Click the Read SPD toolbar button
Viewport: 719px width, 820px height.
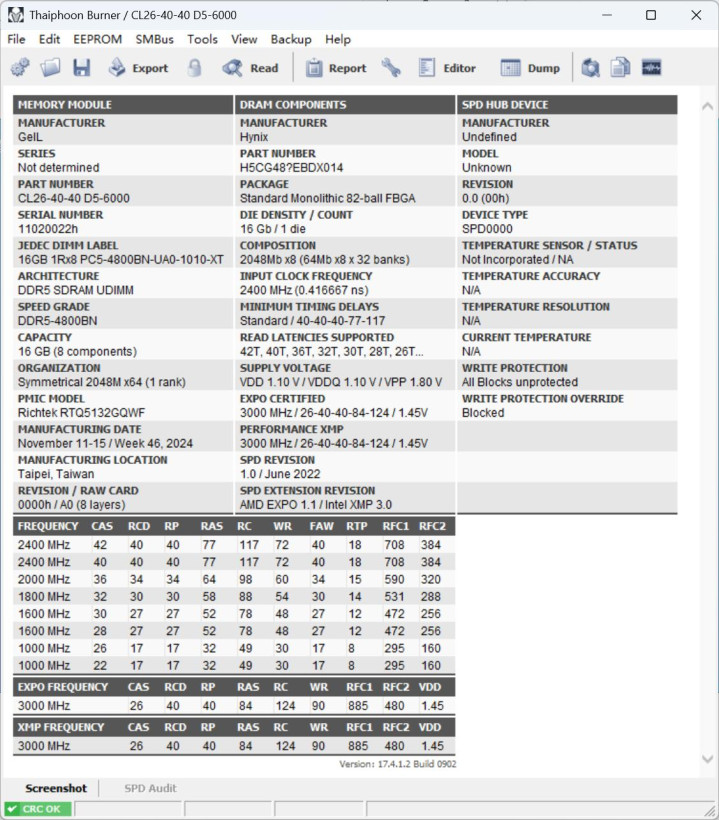point(250,68)
